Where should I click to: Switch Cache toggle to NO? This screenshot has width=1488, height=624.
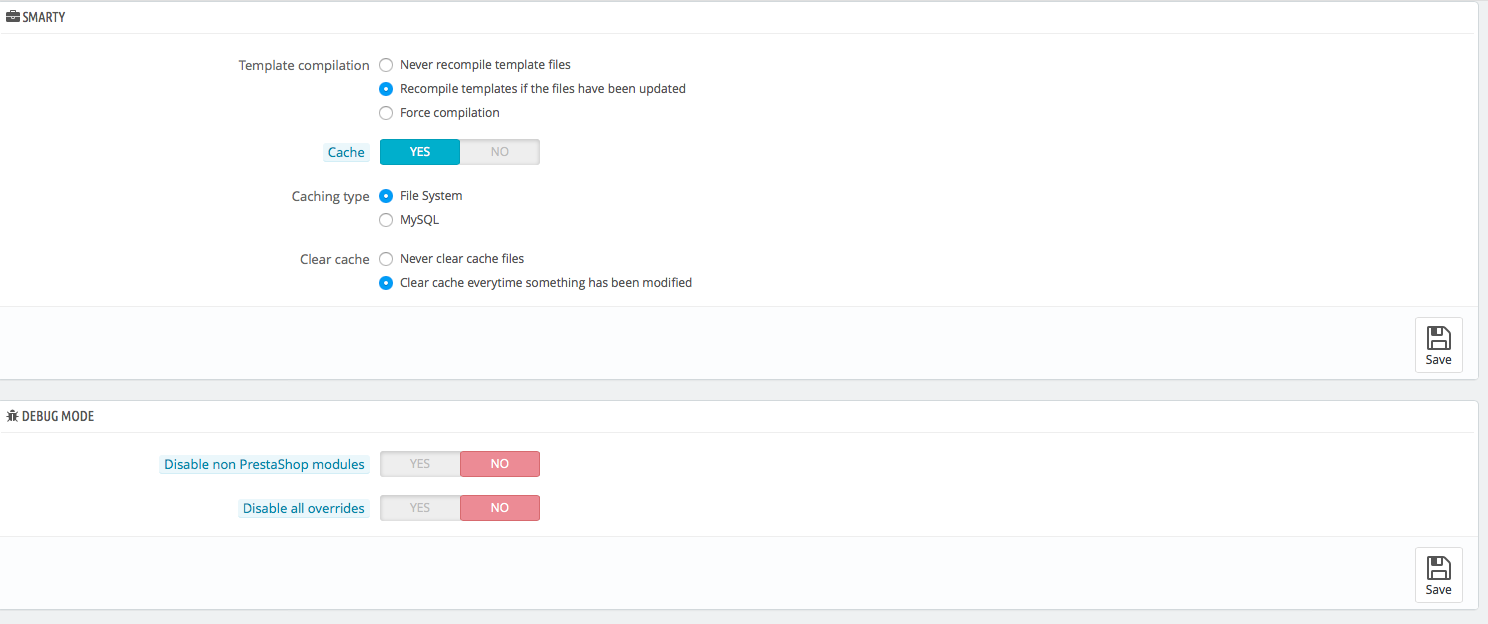[500, 152]
